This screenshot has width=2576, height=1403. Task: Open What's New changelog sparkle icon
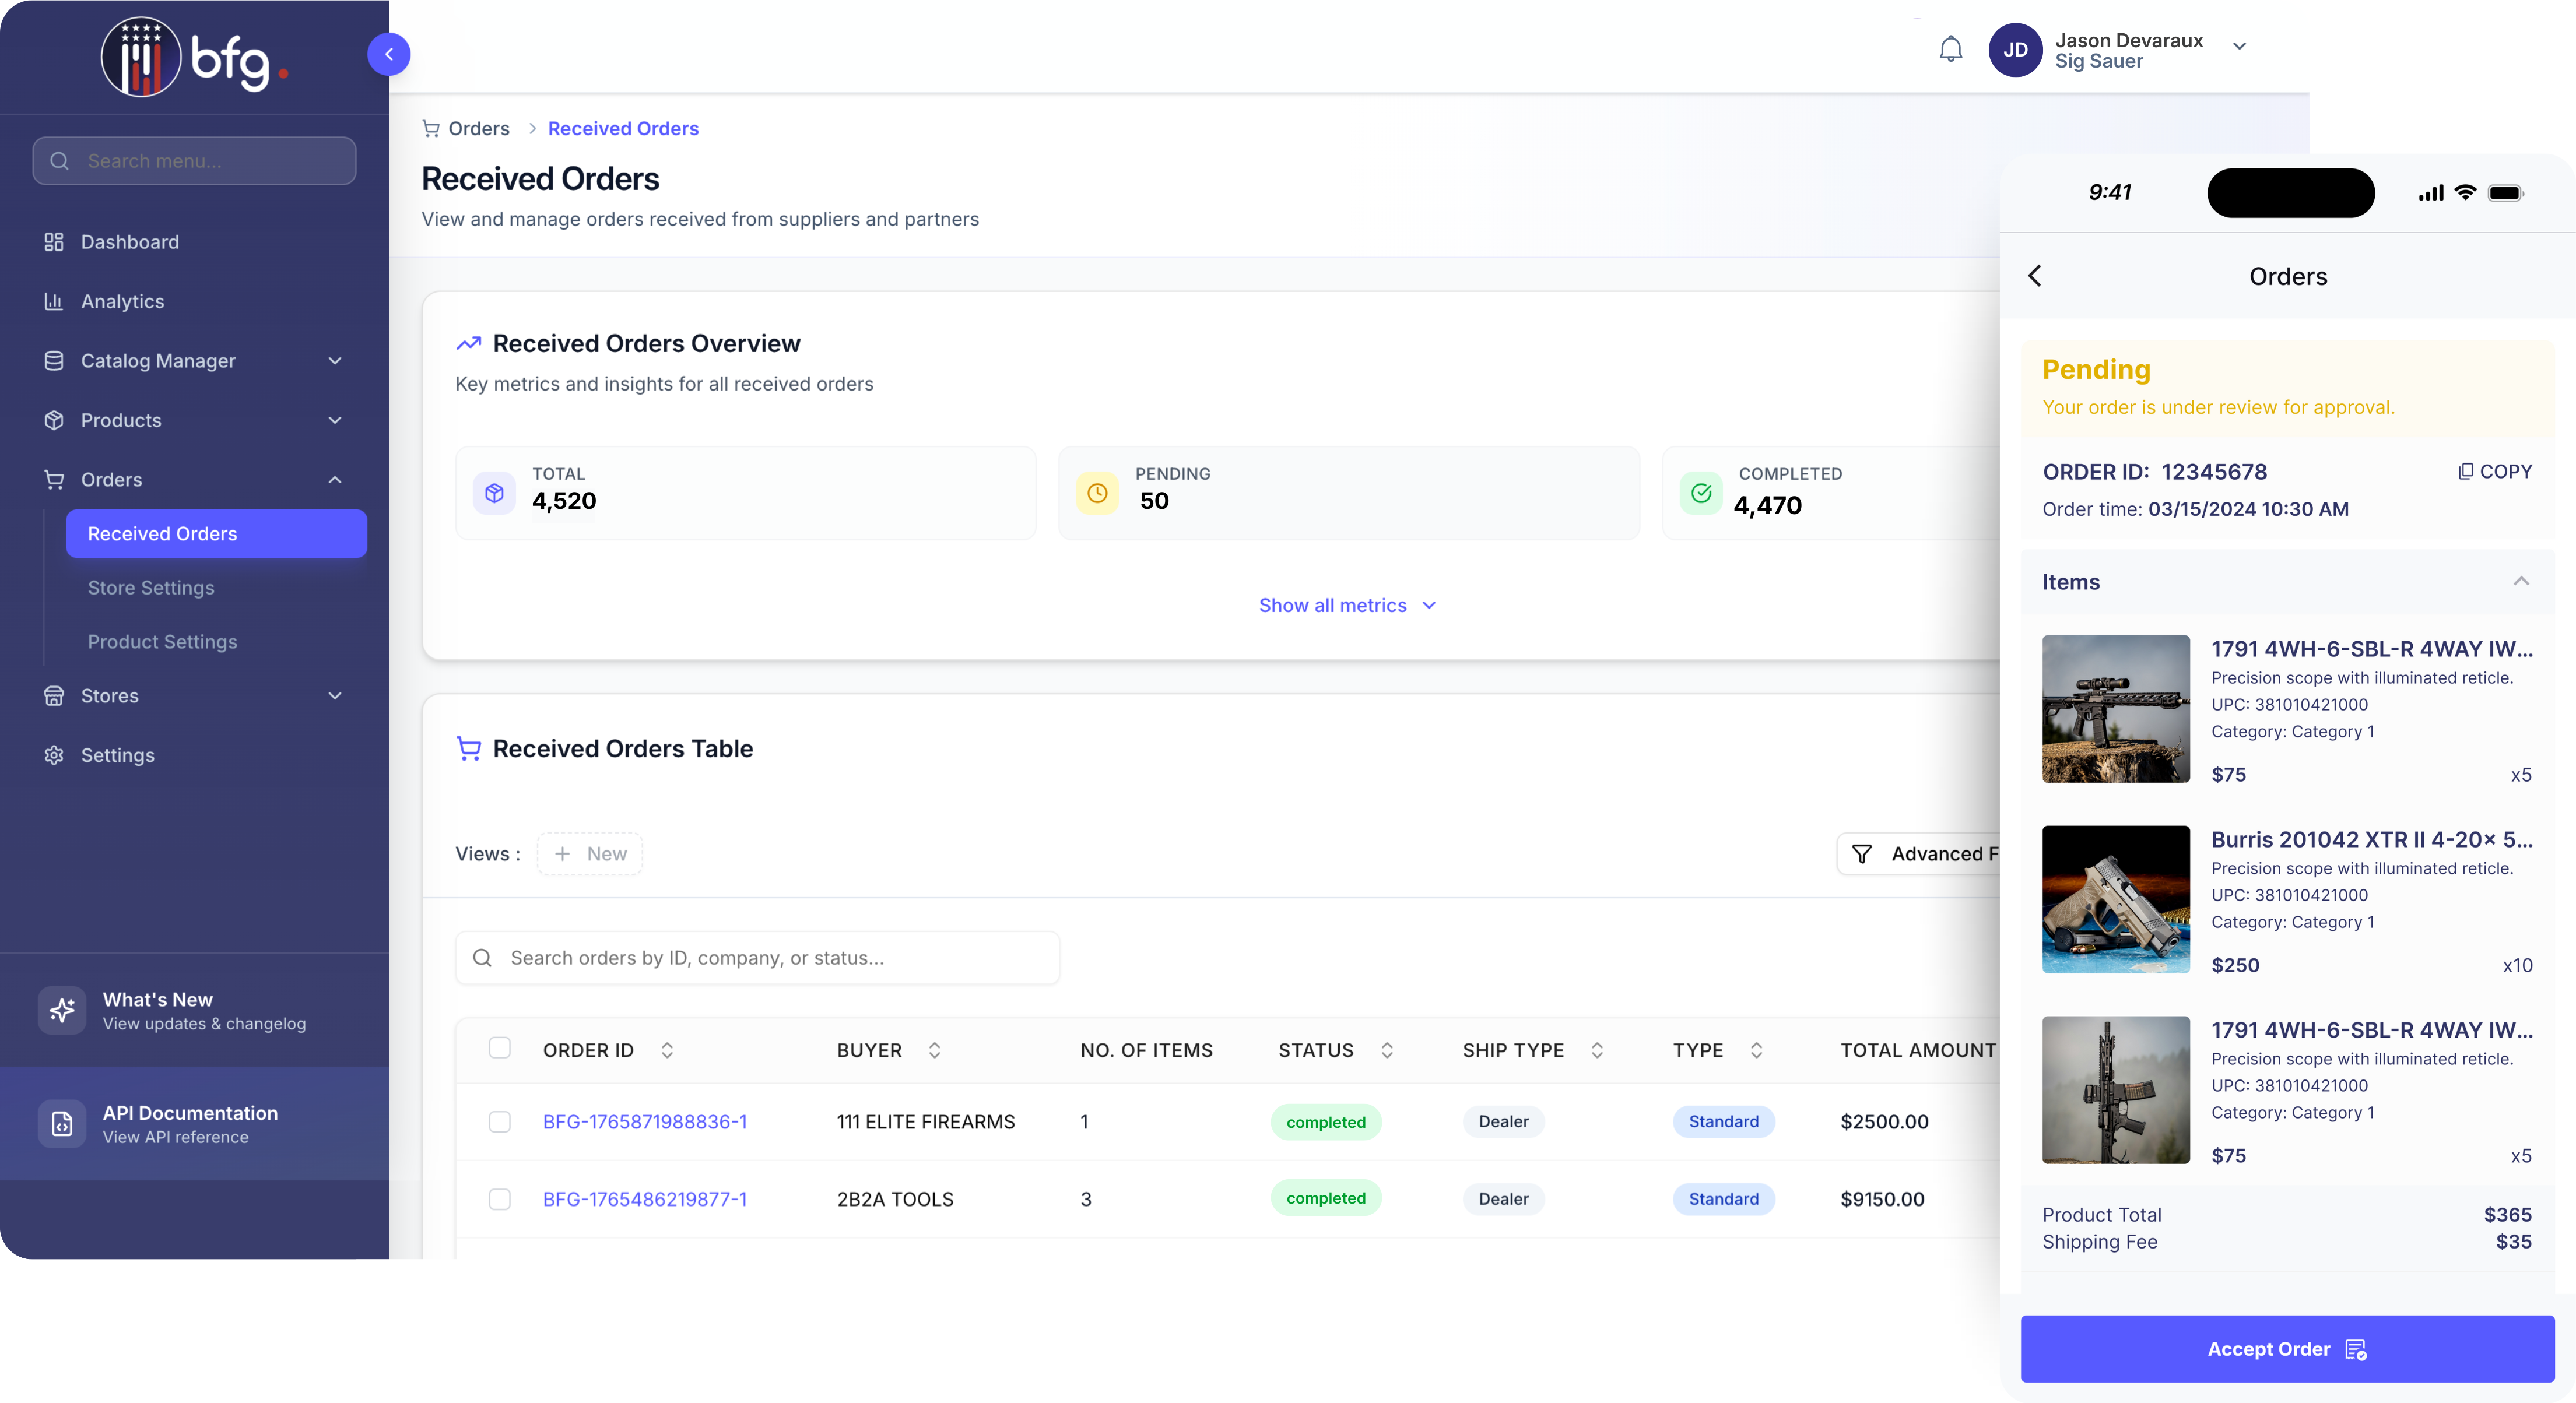pyautogui.click(x=62, y=1010)
